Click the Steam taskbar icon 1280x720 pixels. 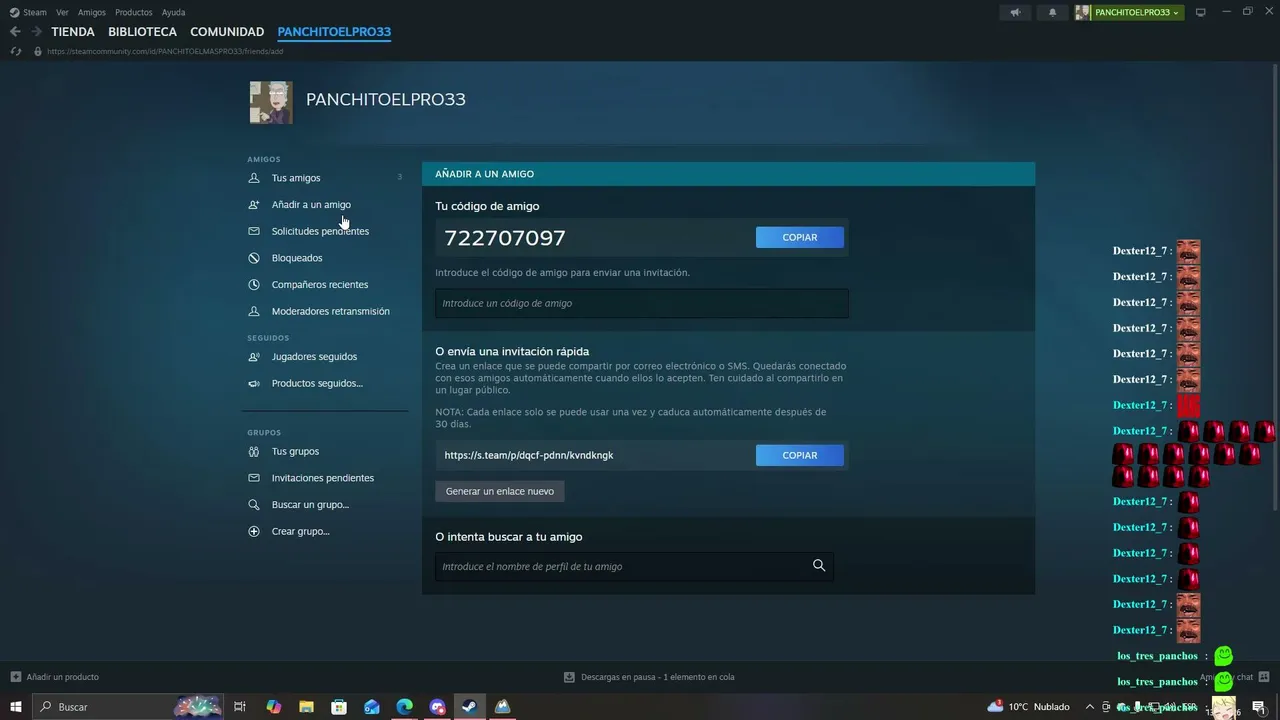click(x=469, y=707)
